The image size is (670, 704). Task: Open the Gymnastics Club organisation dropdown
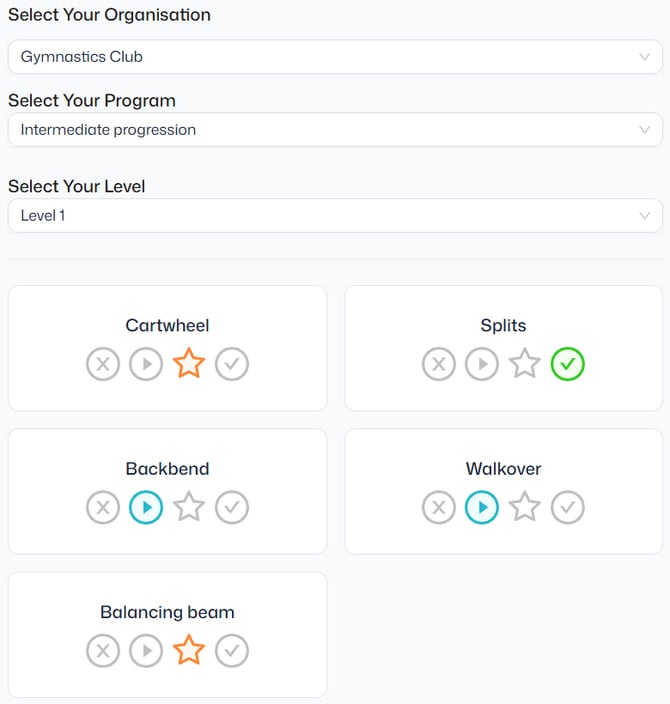click(335, 57)
